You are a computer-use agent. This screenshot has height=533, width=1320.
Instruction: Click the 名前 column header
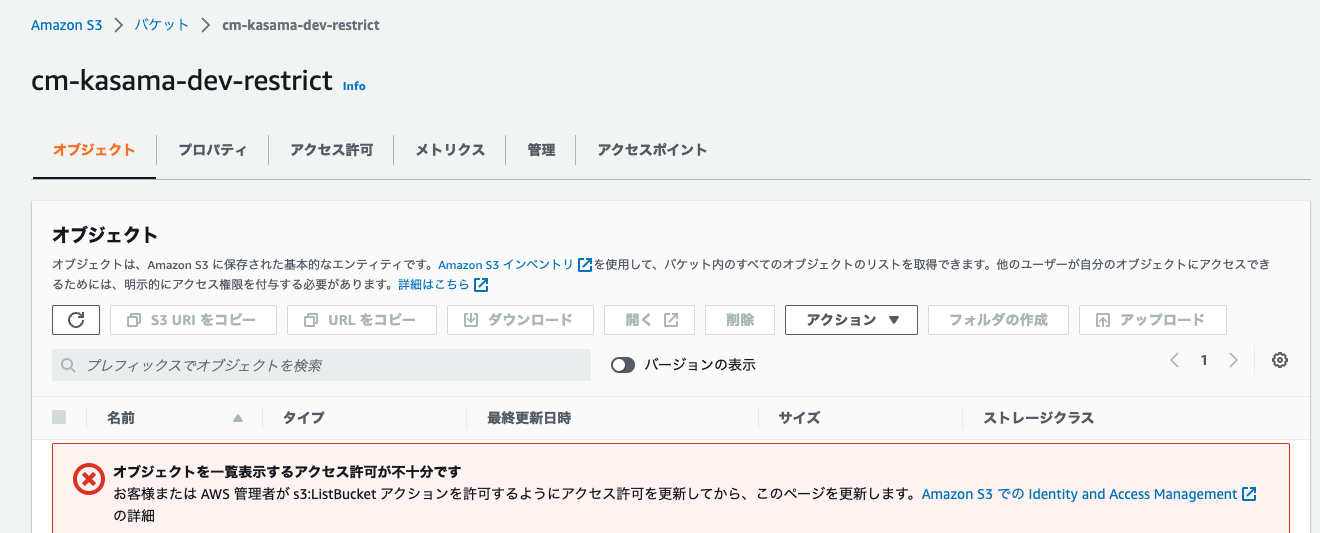pos(121,418)
